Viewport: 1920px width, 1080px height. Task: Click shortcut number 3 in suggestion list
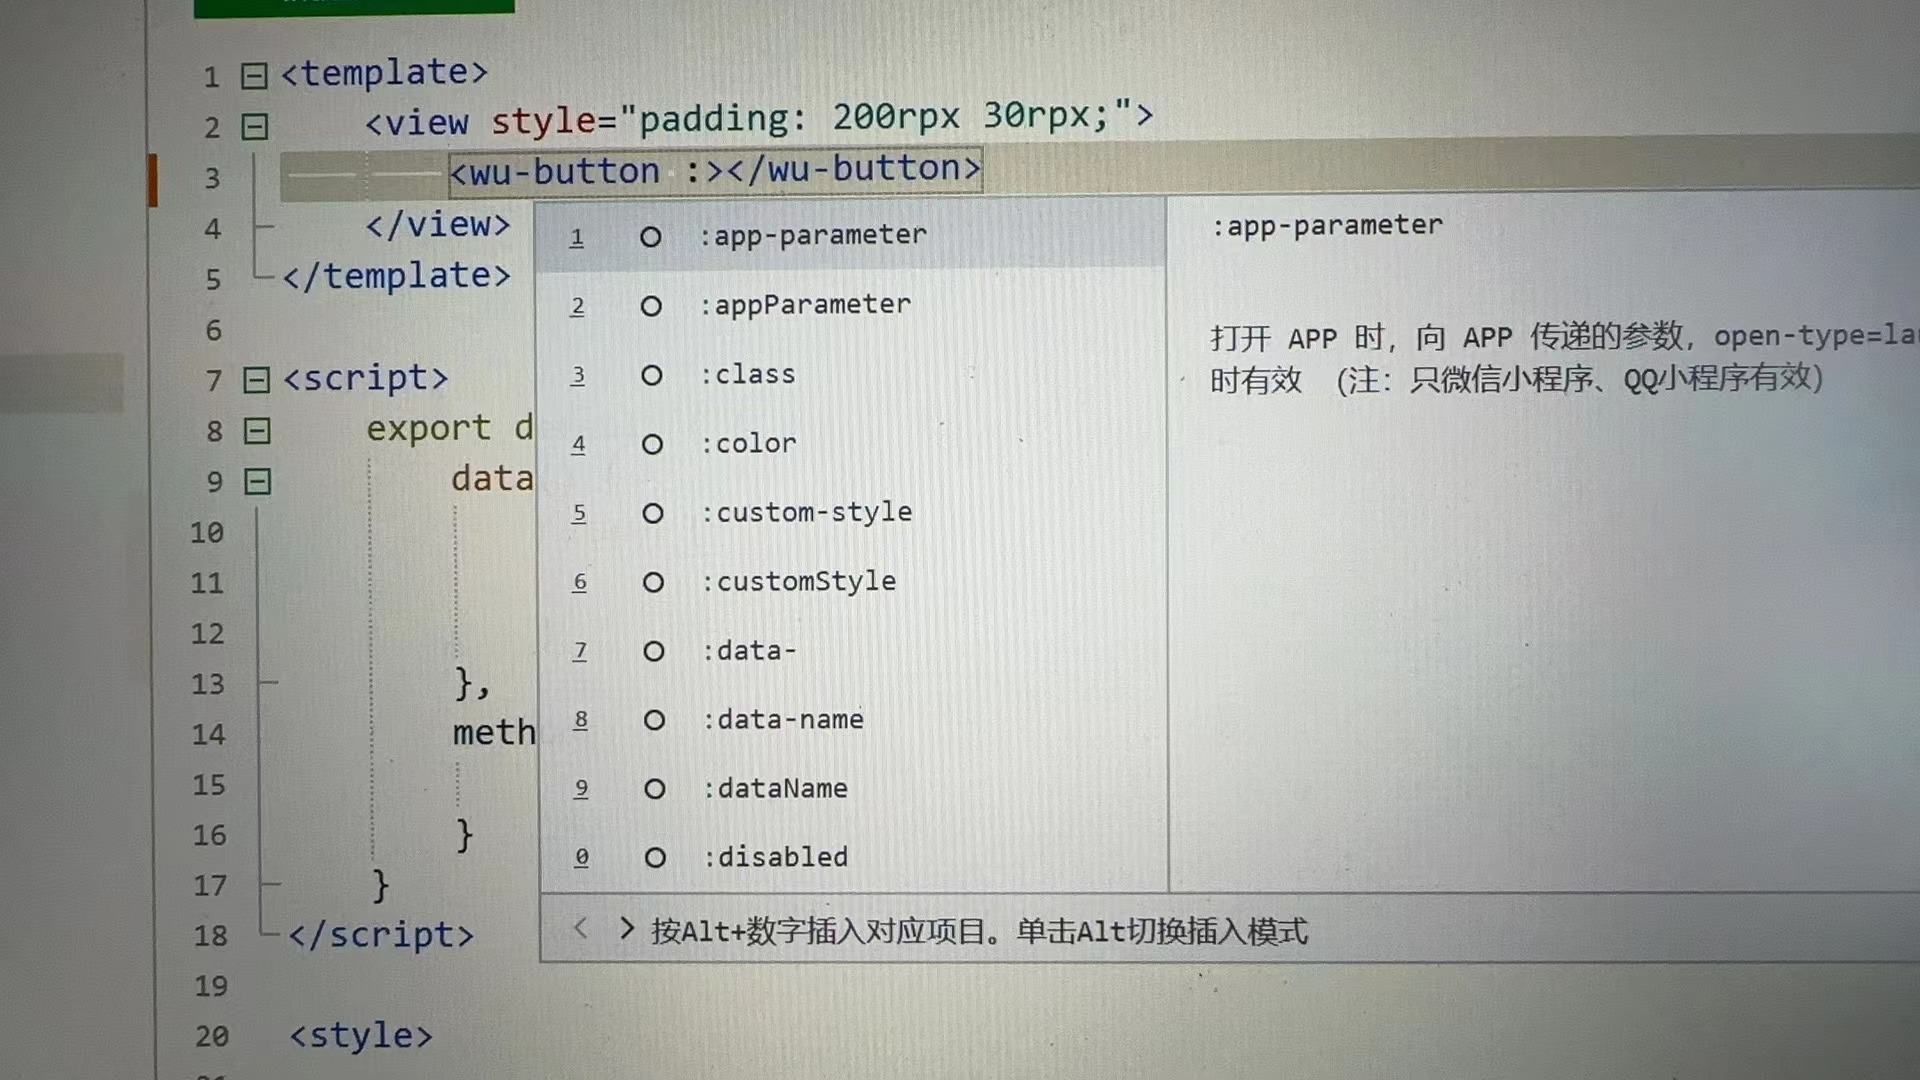tap(578, 376)
